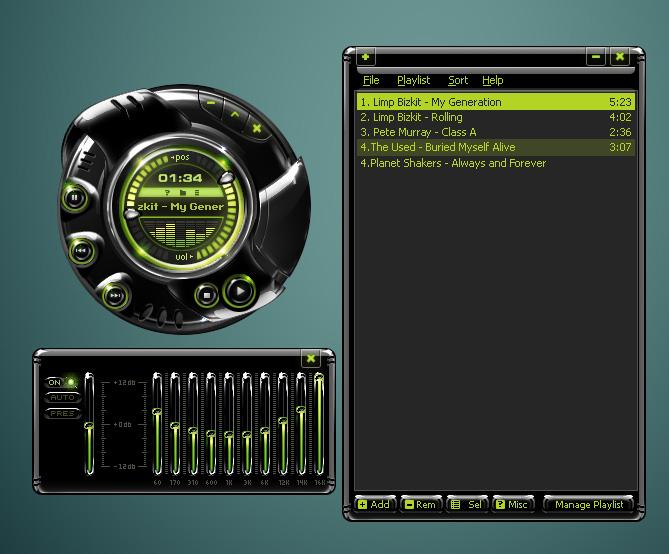Click the 16K equalizer band slider
This screenshot has width=669, height=554.
tap(319, 424)
